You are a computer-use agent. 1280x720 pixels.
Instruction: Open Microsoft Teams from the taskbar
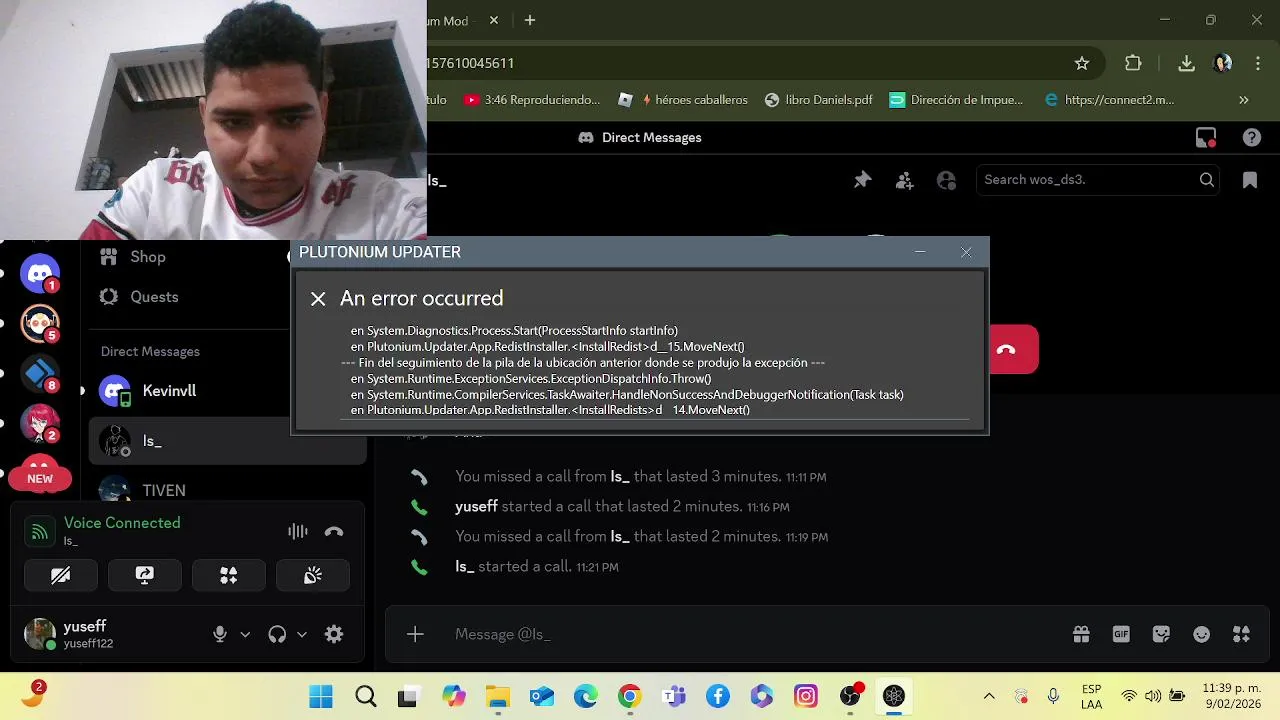click(674, 696)
